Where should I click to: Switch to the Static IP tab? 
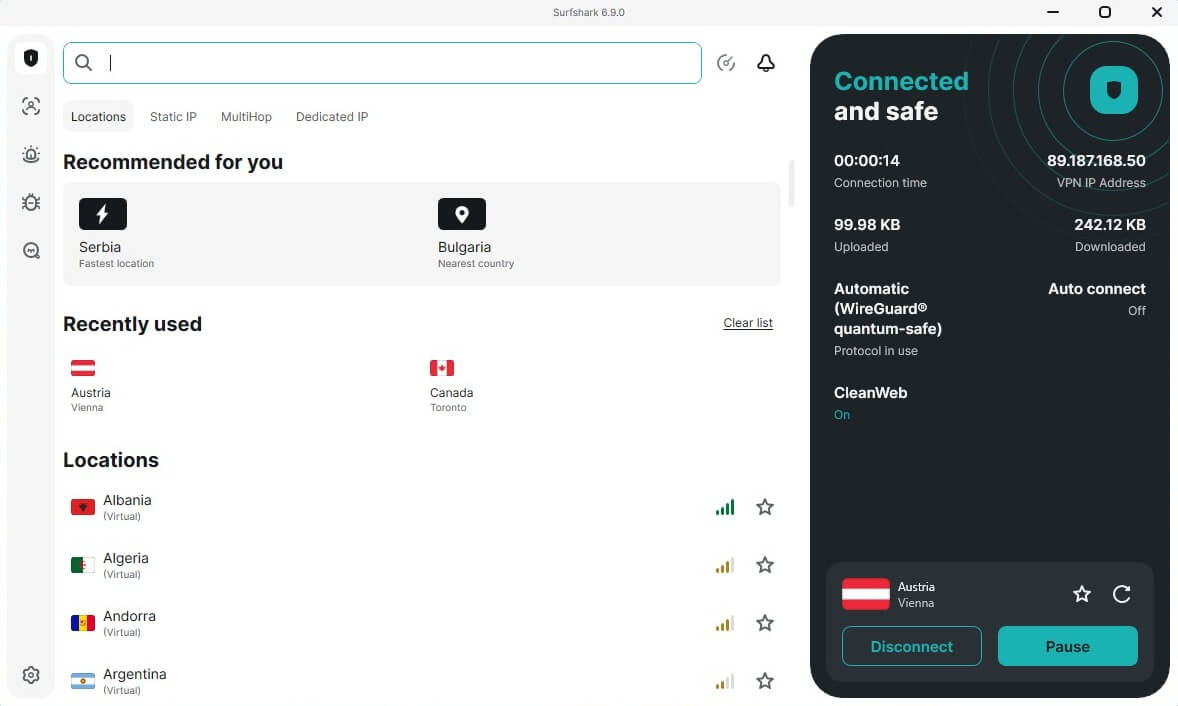tap(174, 116)
